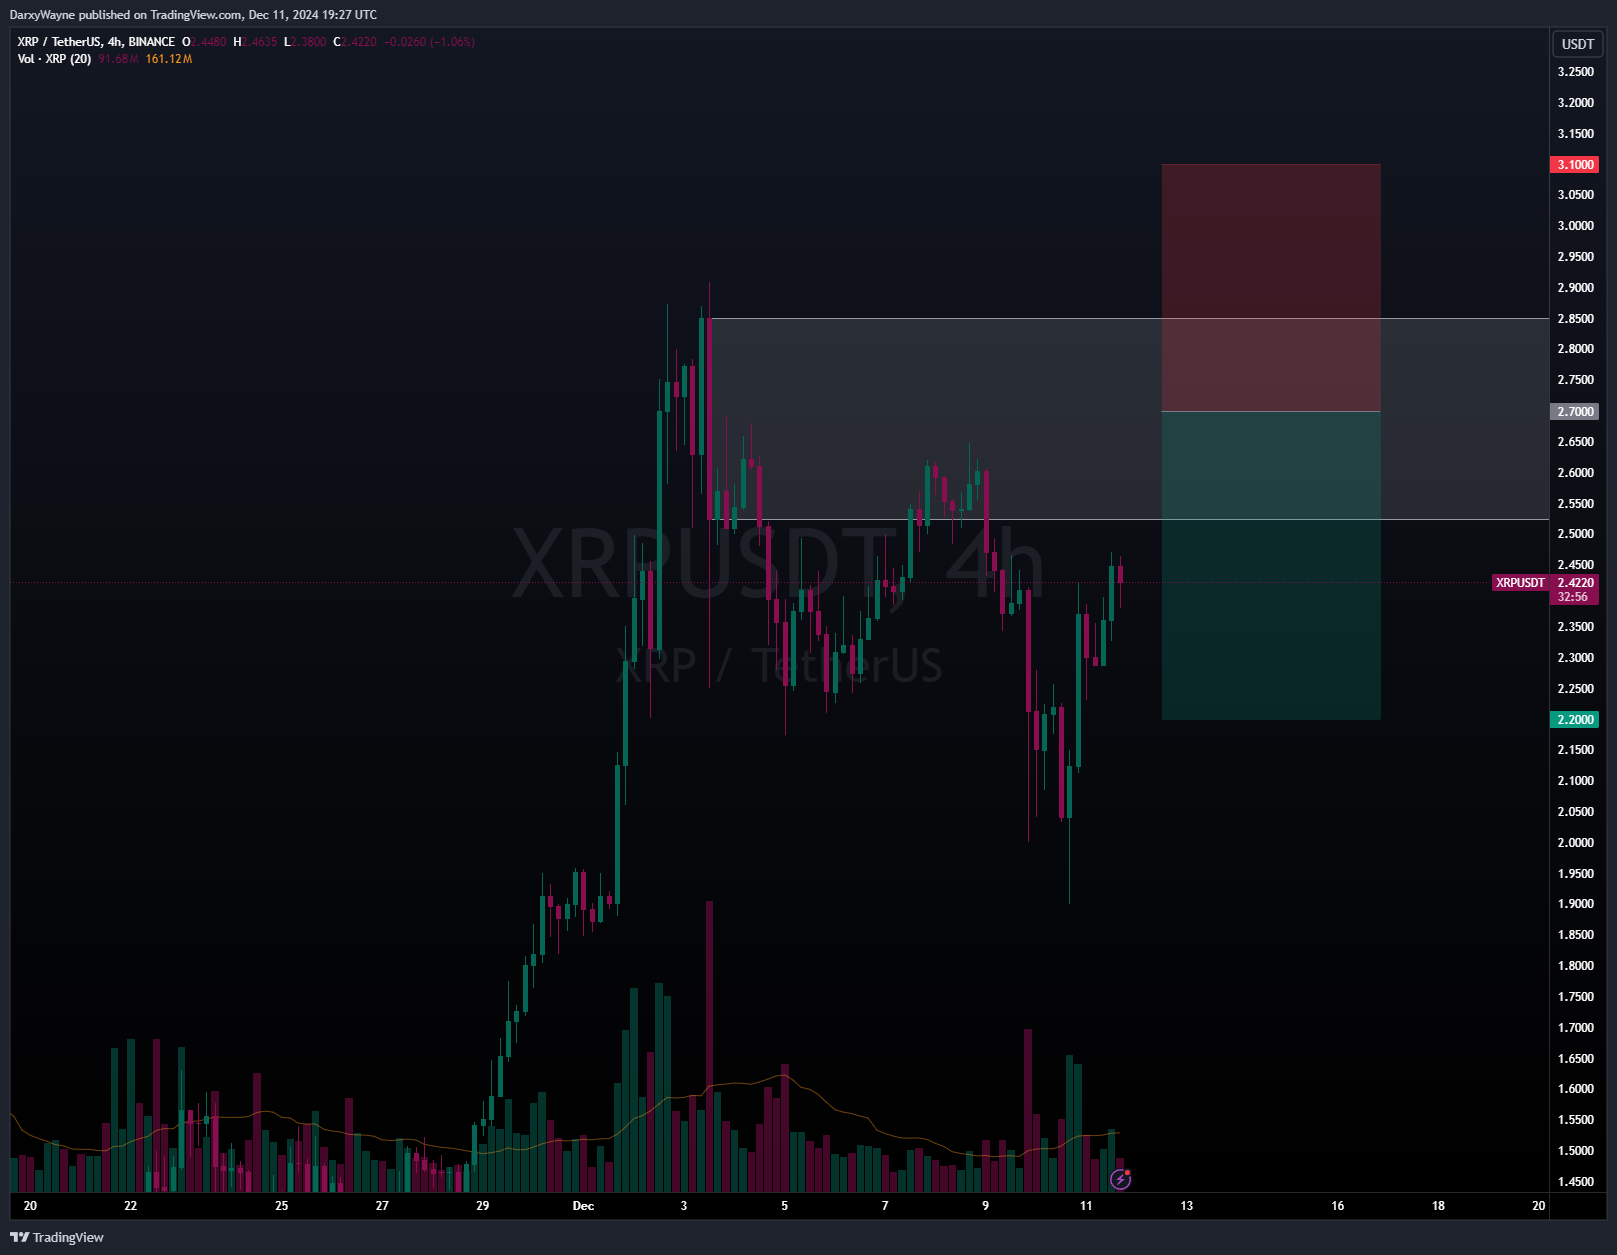The image size is (1617, 1255).
Task: Click the red notification dot on the lightning icon
Action: (1127, 1172)
